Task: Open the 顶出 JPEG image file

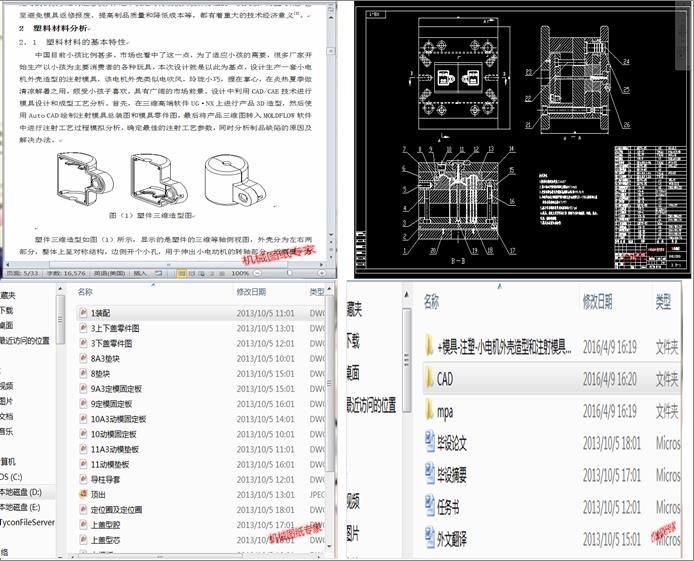Action: coord(98,494)
